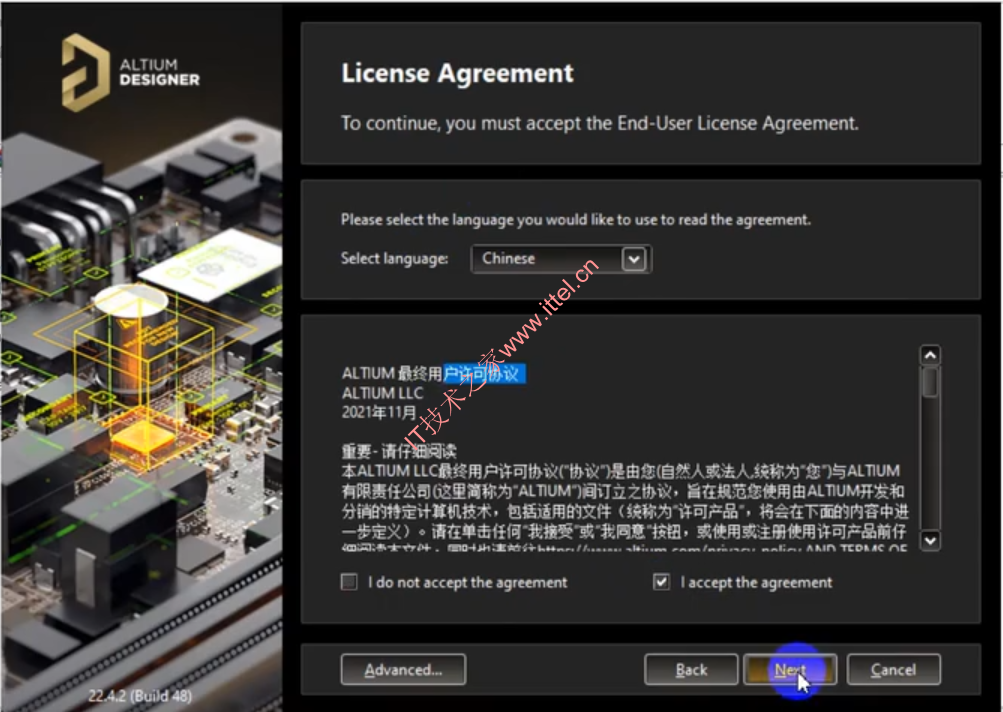
Task: Click the agreement scrollbar thumb
Action: pos(930,382)
